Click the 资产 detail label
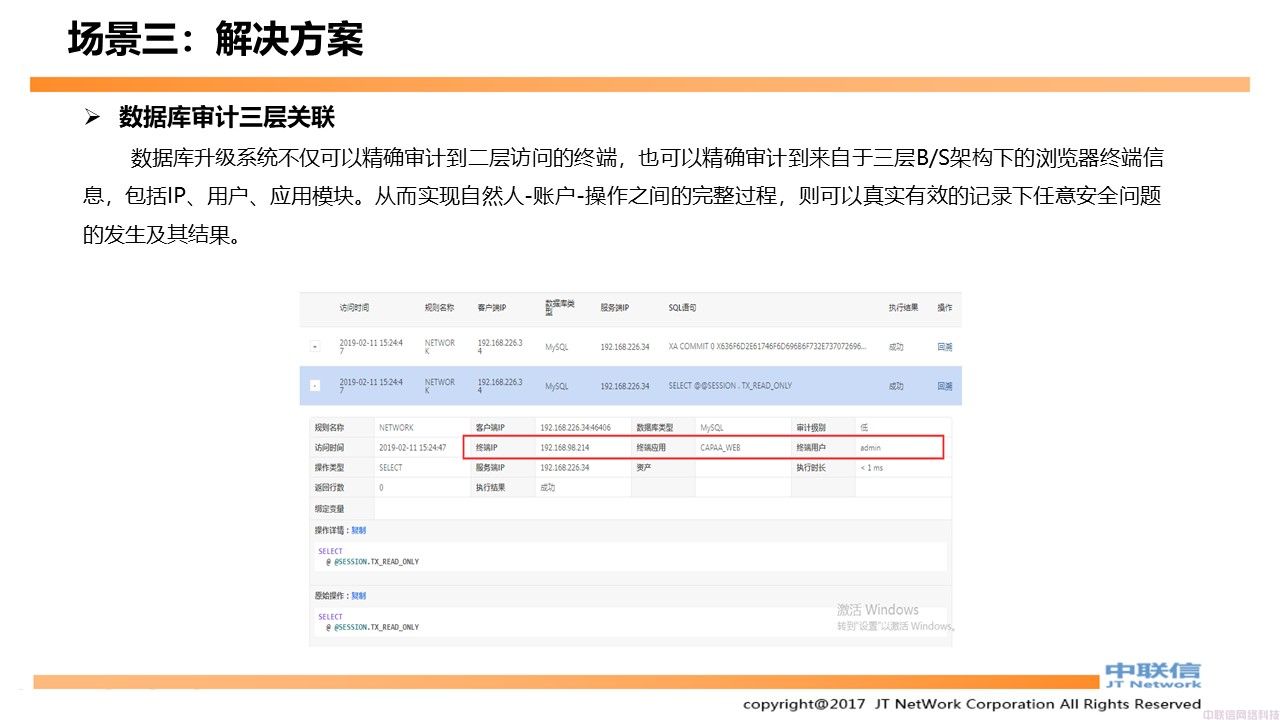The height and width of the screenshot is (720, 1280). pos(644,468)
